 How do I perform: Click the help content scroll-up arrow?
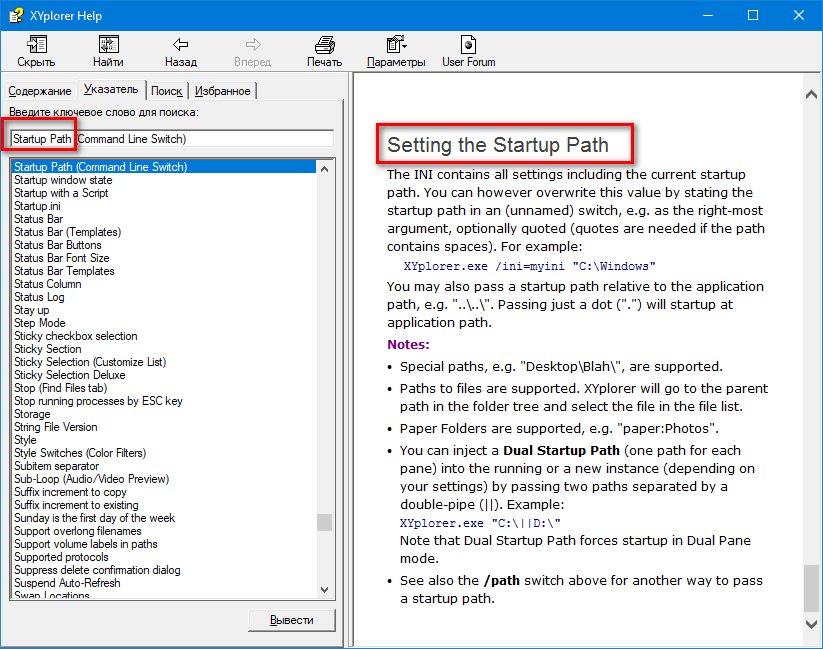811,96
